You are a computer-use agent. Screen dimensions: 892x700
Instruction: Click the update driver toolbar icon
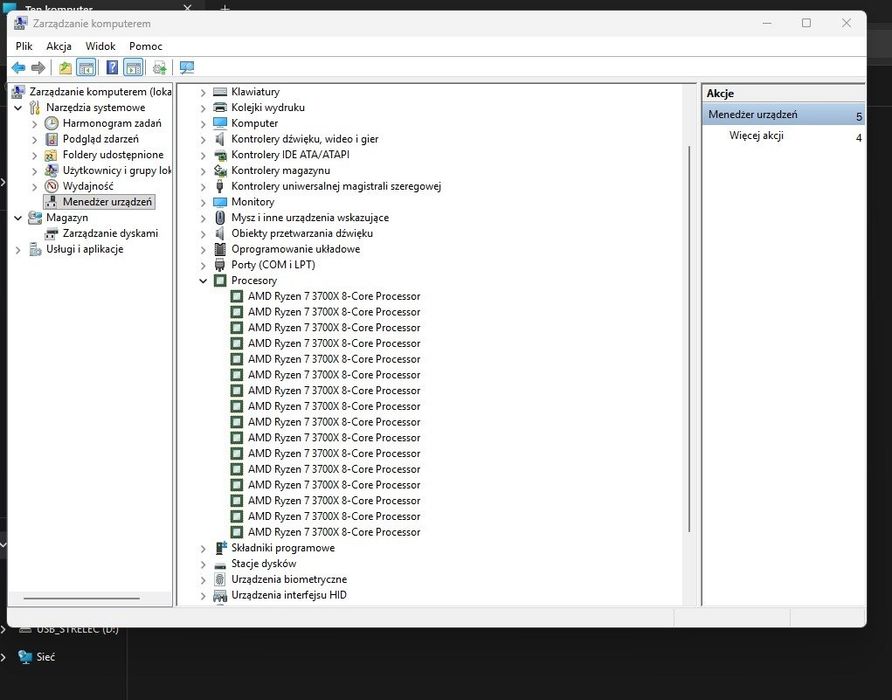tap(160, 68)
